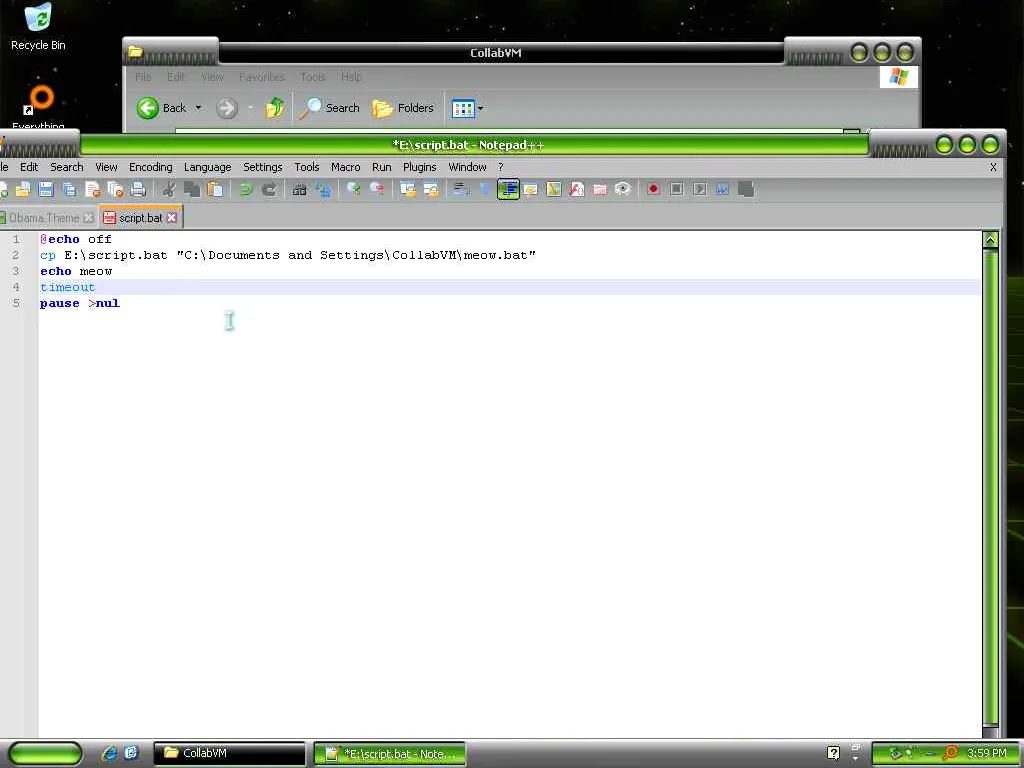1024x768 pixels.
Task: Click the taskbar clock showing 3:59 PM
Action: (987, 753)
